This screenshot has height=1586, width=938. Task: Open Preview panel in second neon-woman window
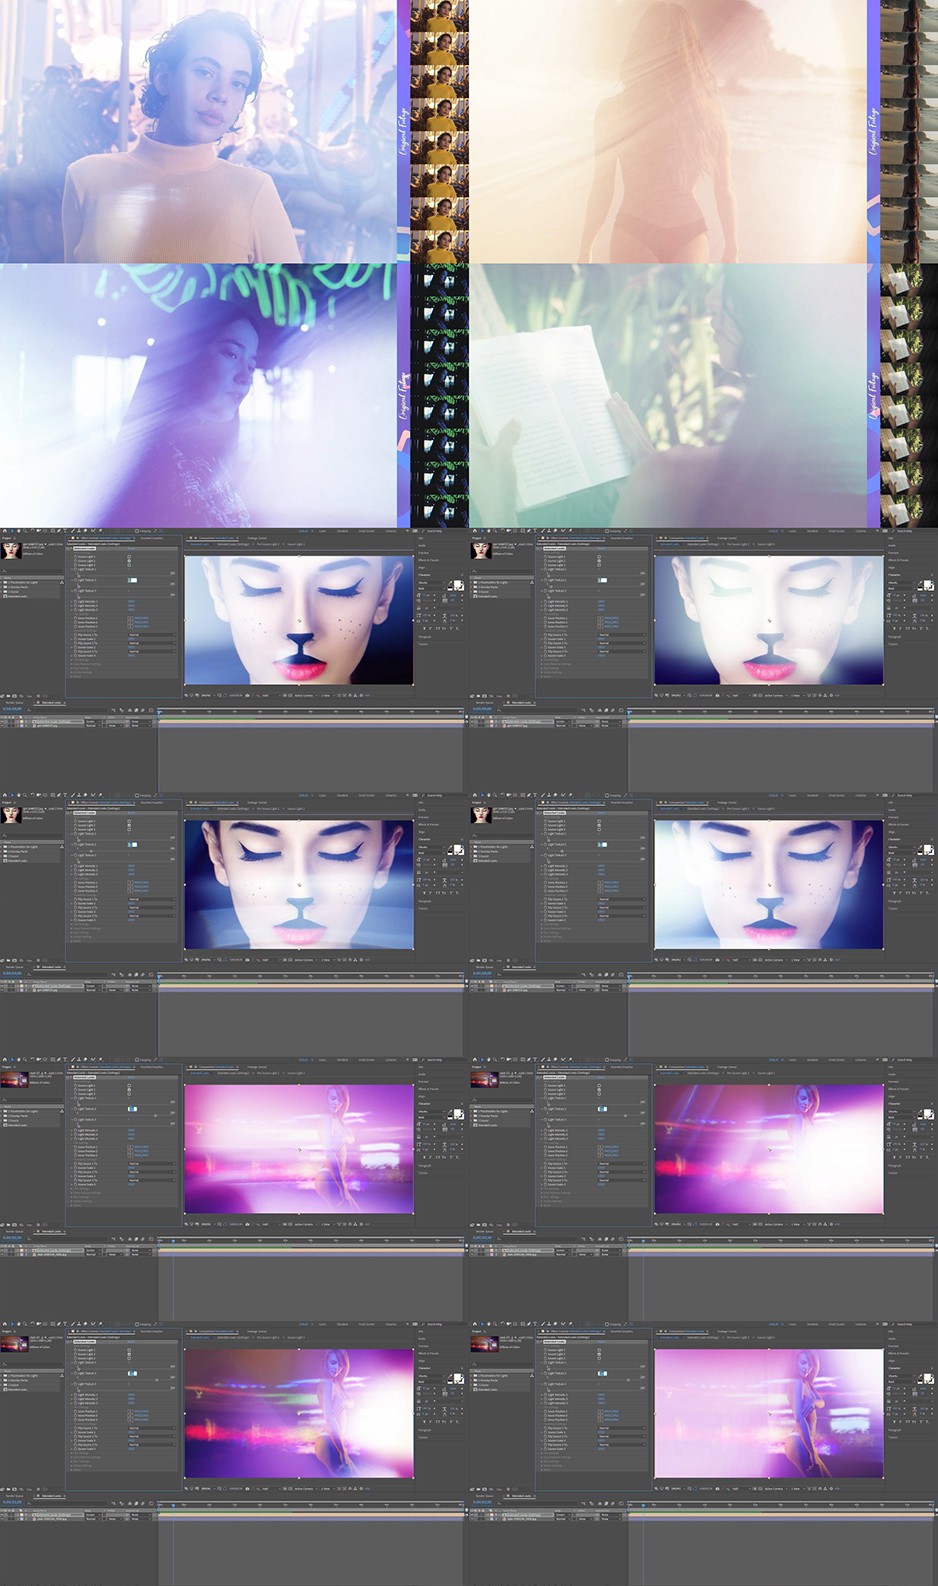point(892,1082)
